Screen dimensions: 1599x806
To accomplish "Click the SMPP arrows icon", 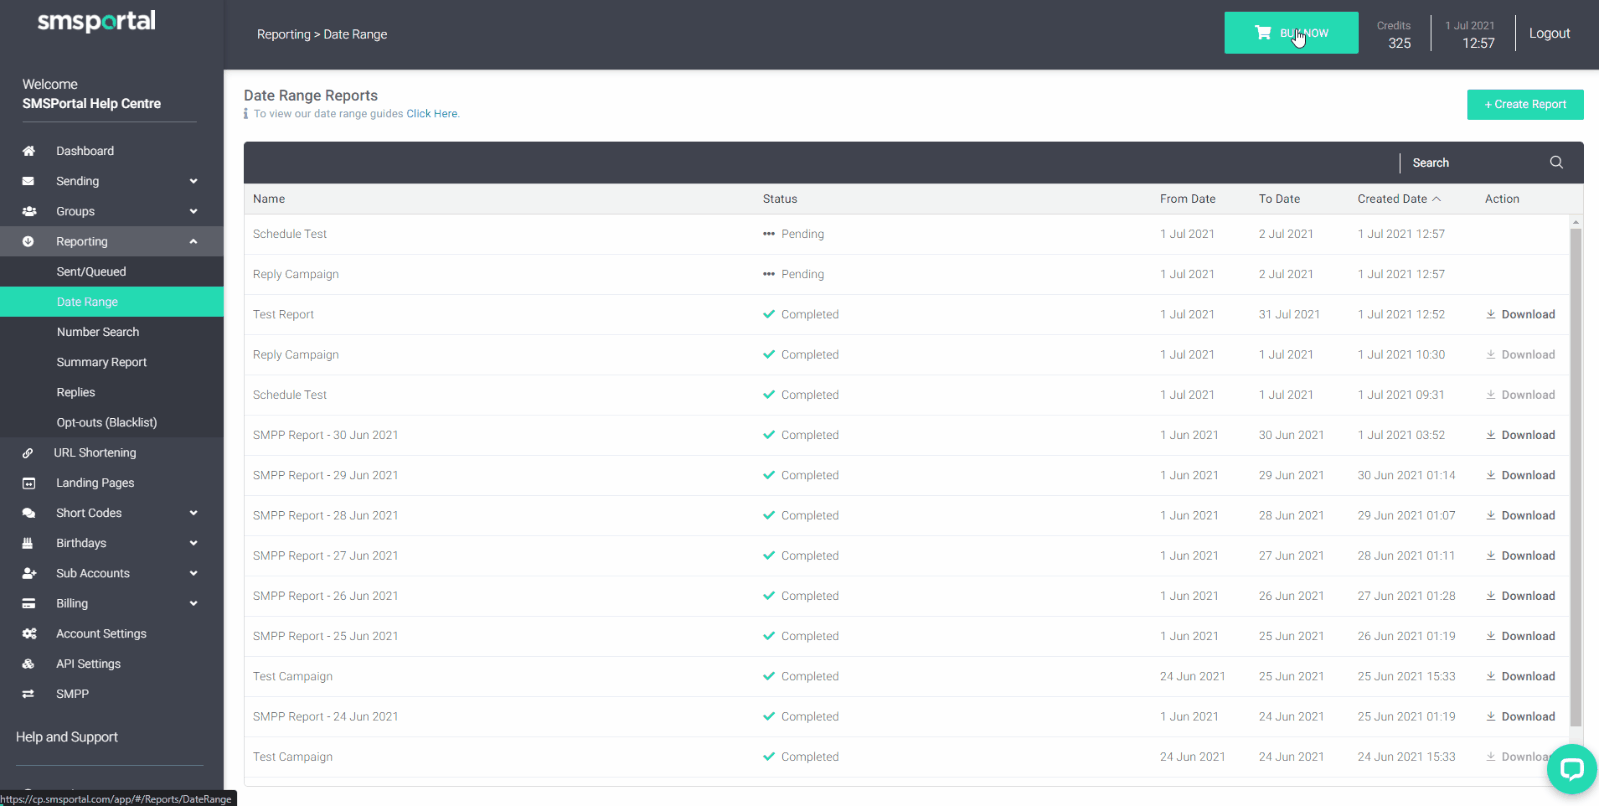I will point(28,694).
